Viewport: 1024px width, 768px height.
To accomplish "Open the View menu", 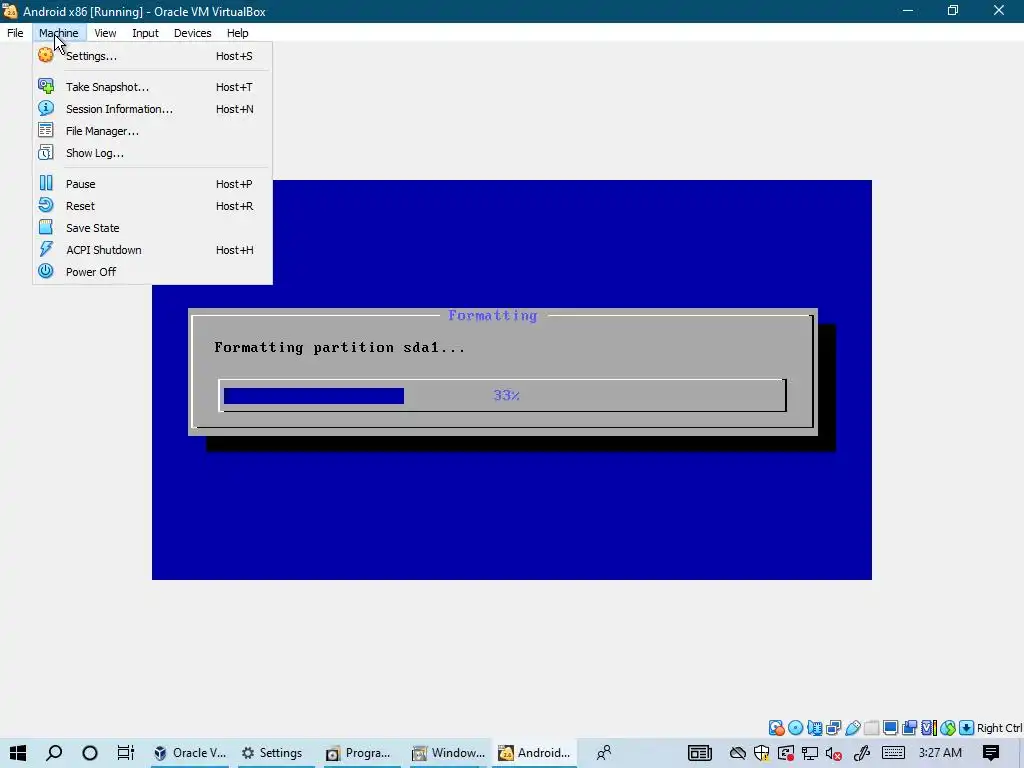I will pyautogui.click(x=105, y=33).
